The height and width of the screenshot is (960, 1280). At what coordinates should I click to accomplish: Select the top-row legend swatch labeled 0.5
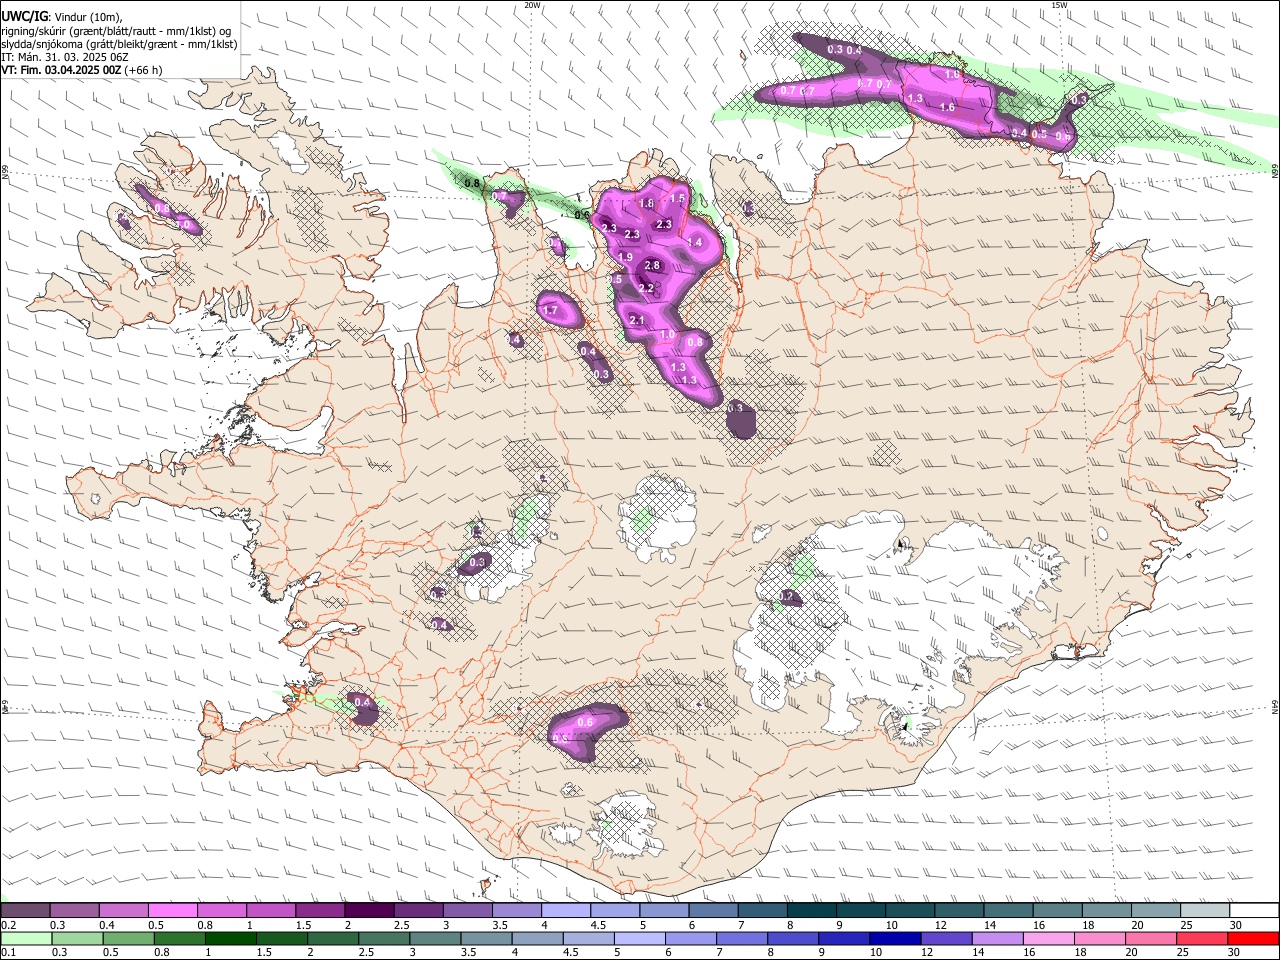(172, 911)
